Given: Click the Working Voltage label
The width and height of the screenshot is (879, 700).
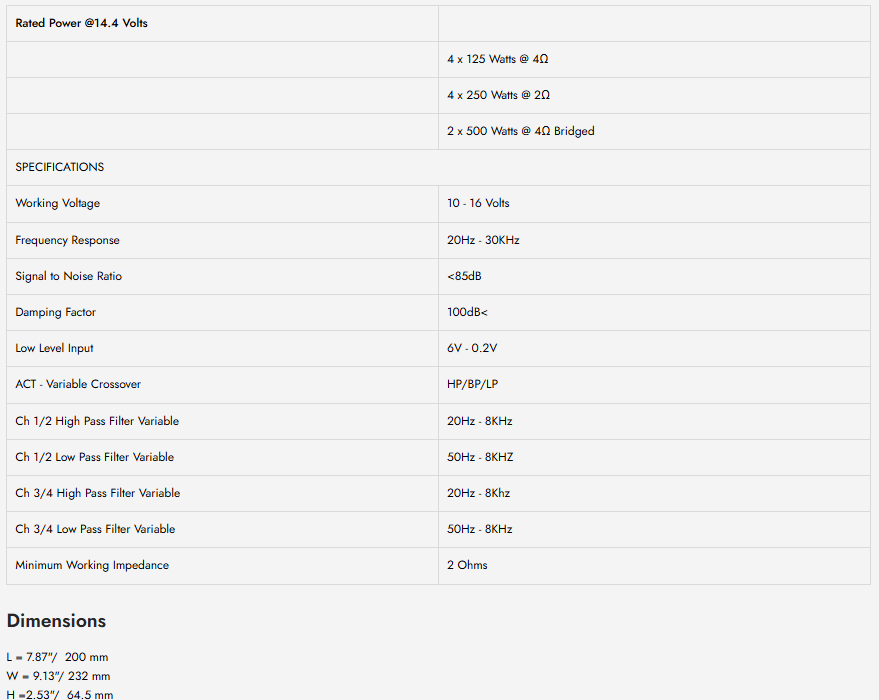Looking at the screenshot, I should 58,203.
